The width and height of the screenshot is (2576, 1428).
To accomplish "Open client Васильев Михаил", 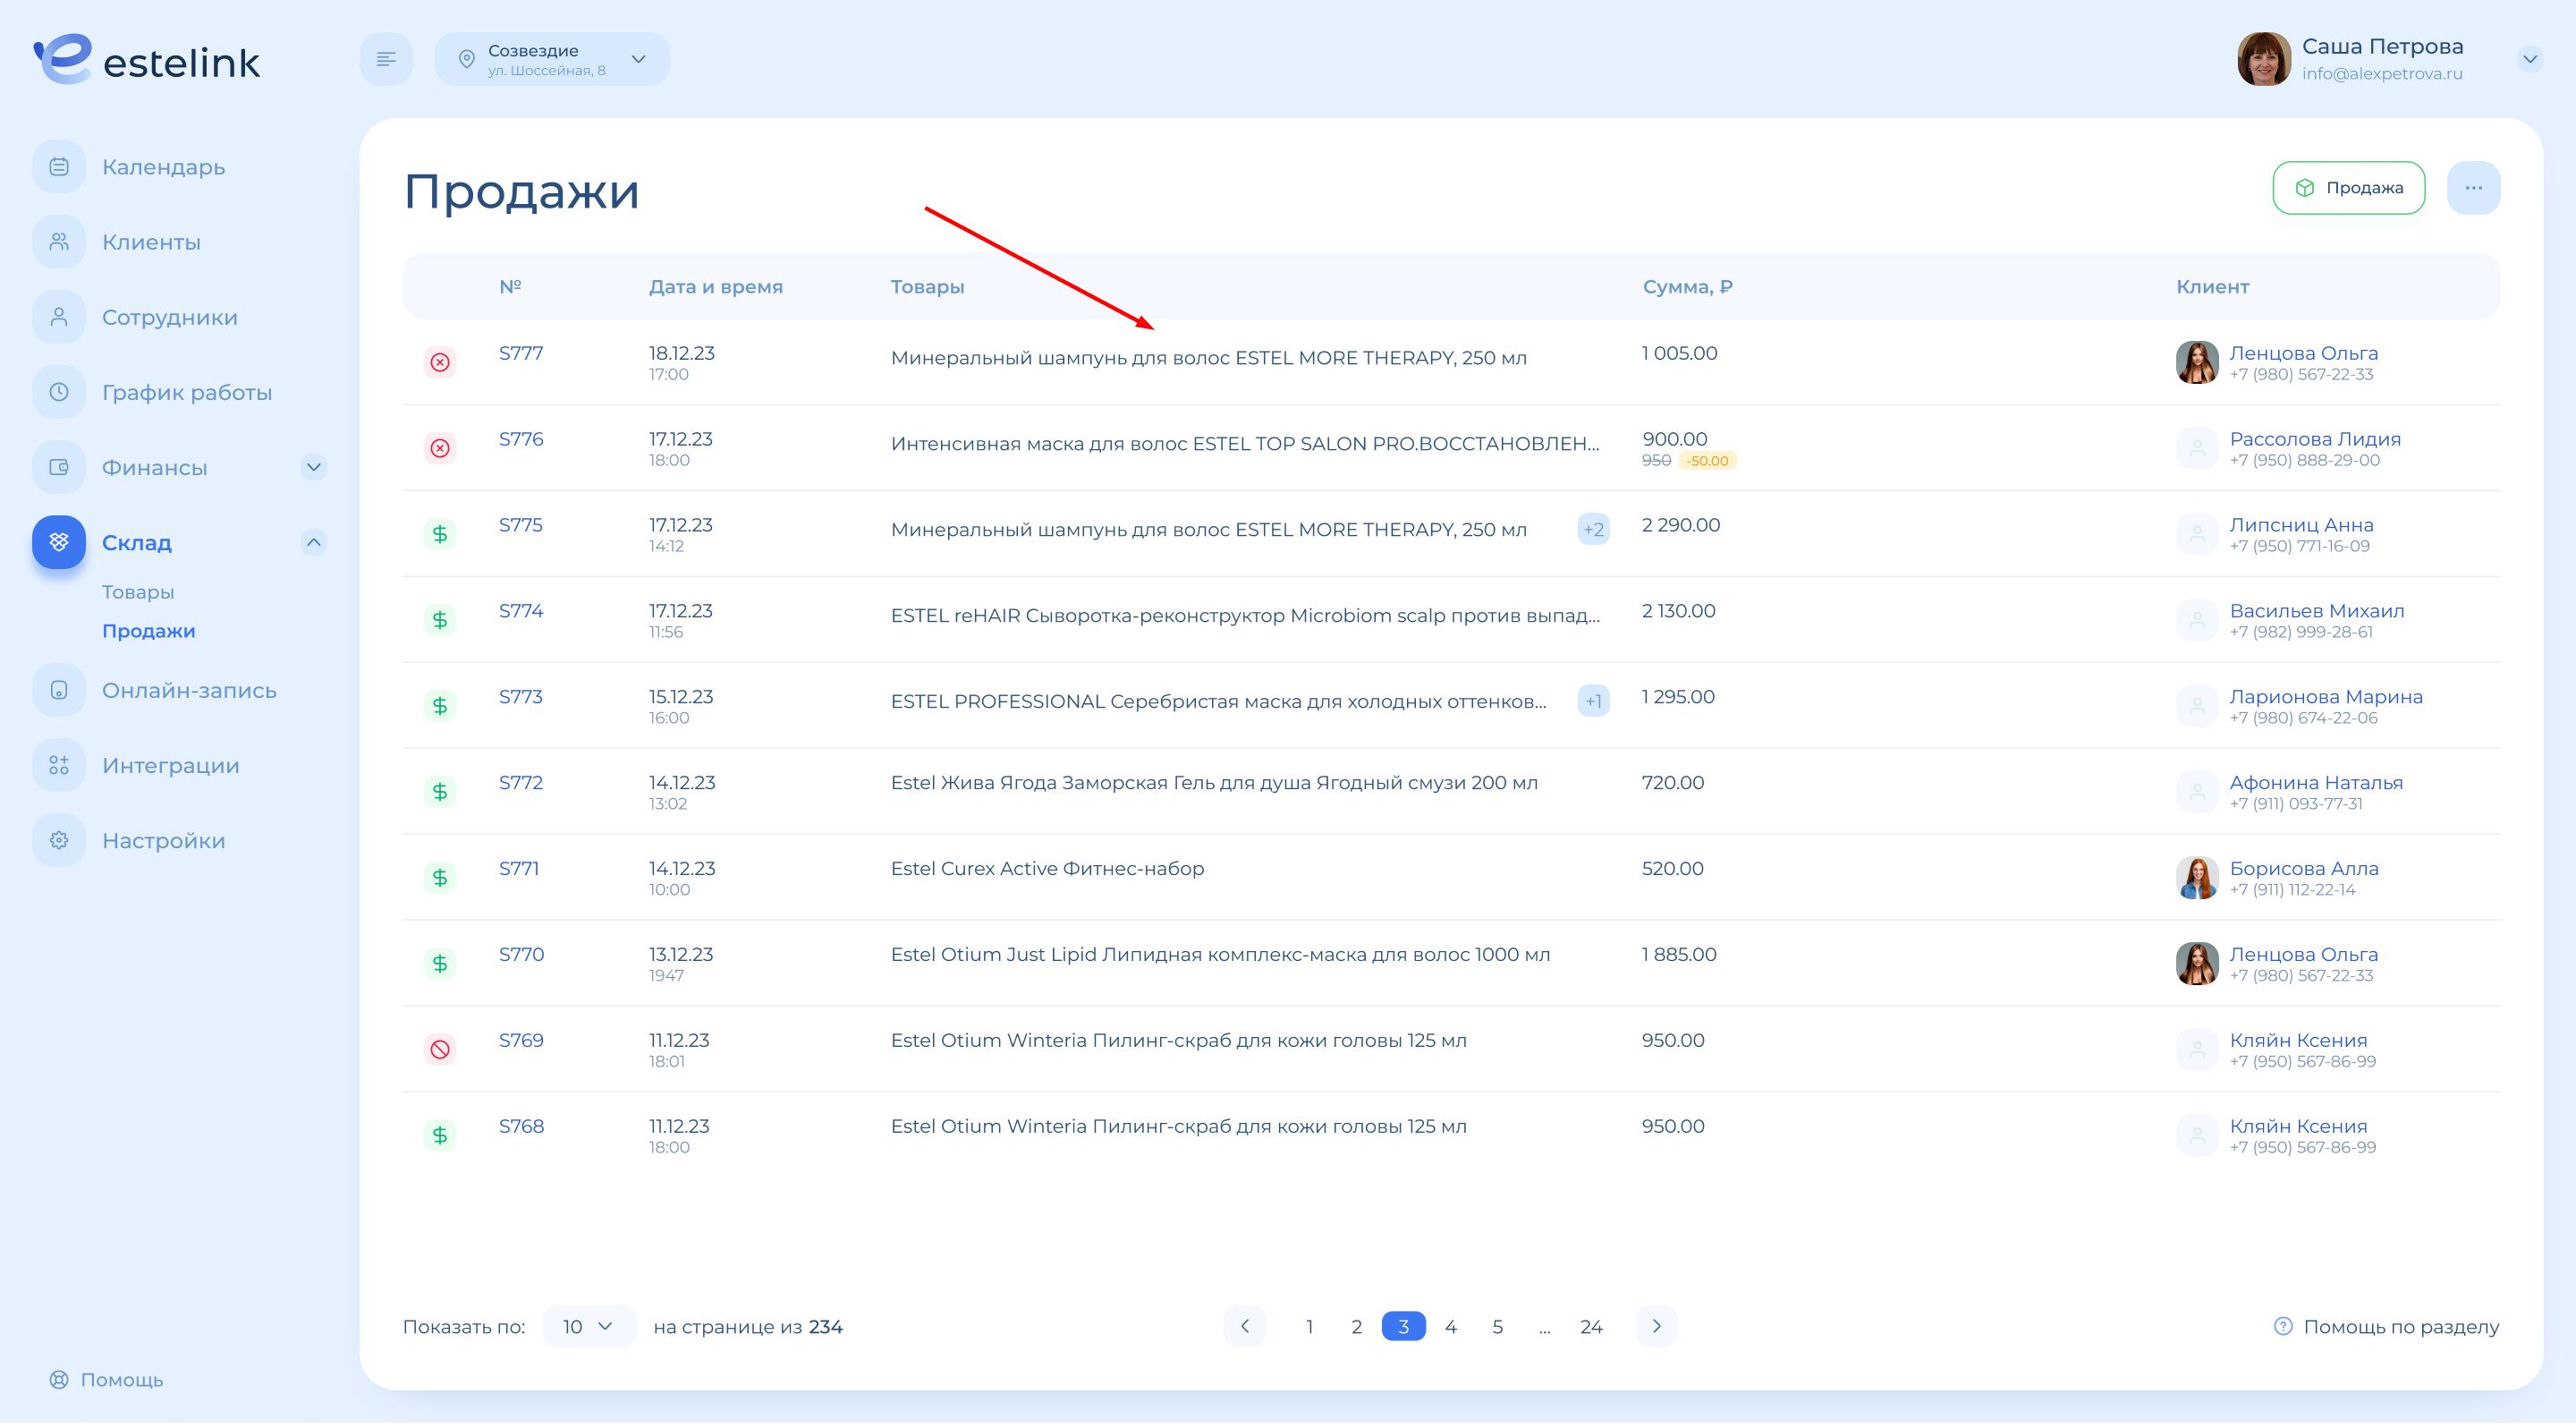I will tap(2317, 612).
